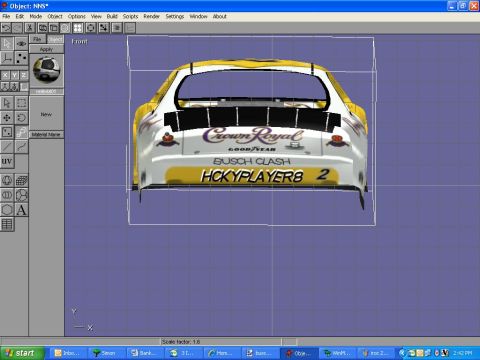
Task: Click the lines list toolbar icon
Action: 117,28
